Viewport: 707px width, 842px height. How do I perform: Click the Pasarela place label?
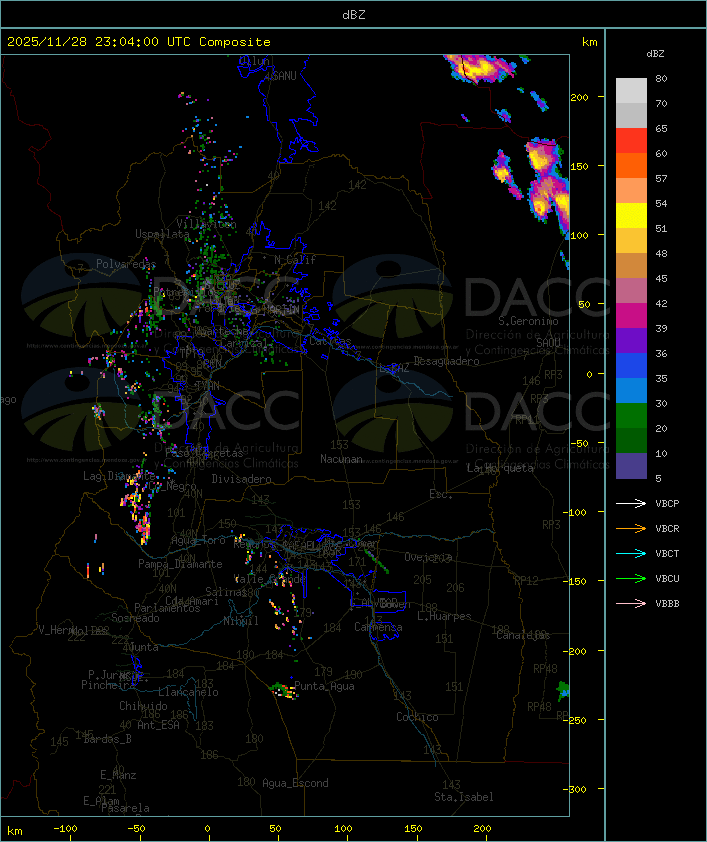point(125,808)
